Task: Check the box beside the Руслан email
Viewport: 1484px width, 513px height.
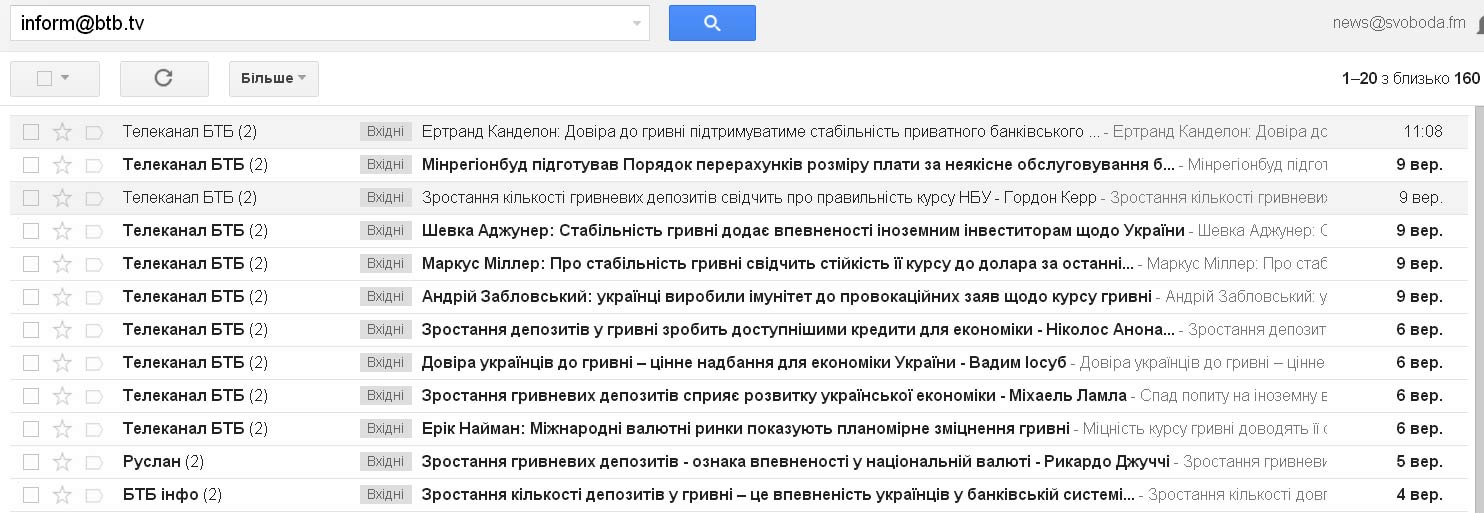Action: point(31,462)
